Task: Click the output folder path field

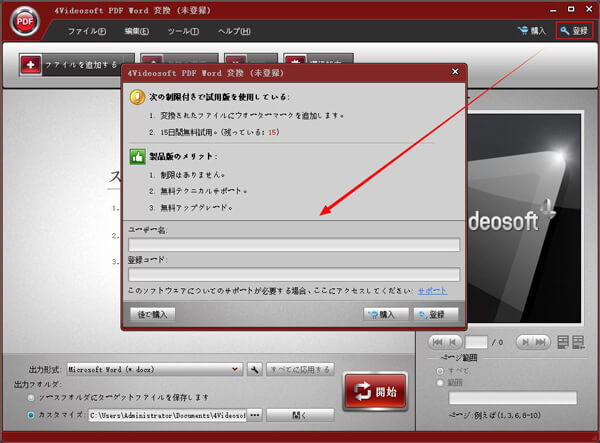Action: [168, 415]
